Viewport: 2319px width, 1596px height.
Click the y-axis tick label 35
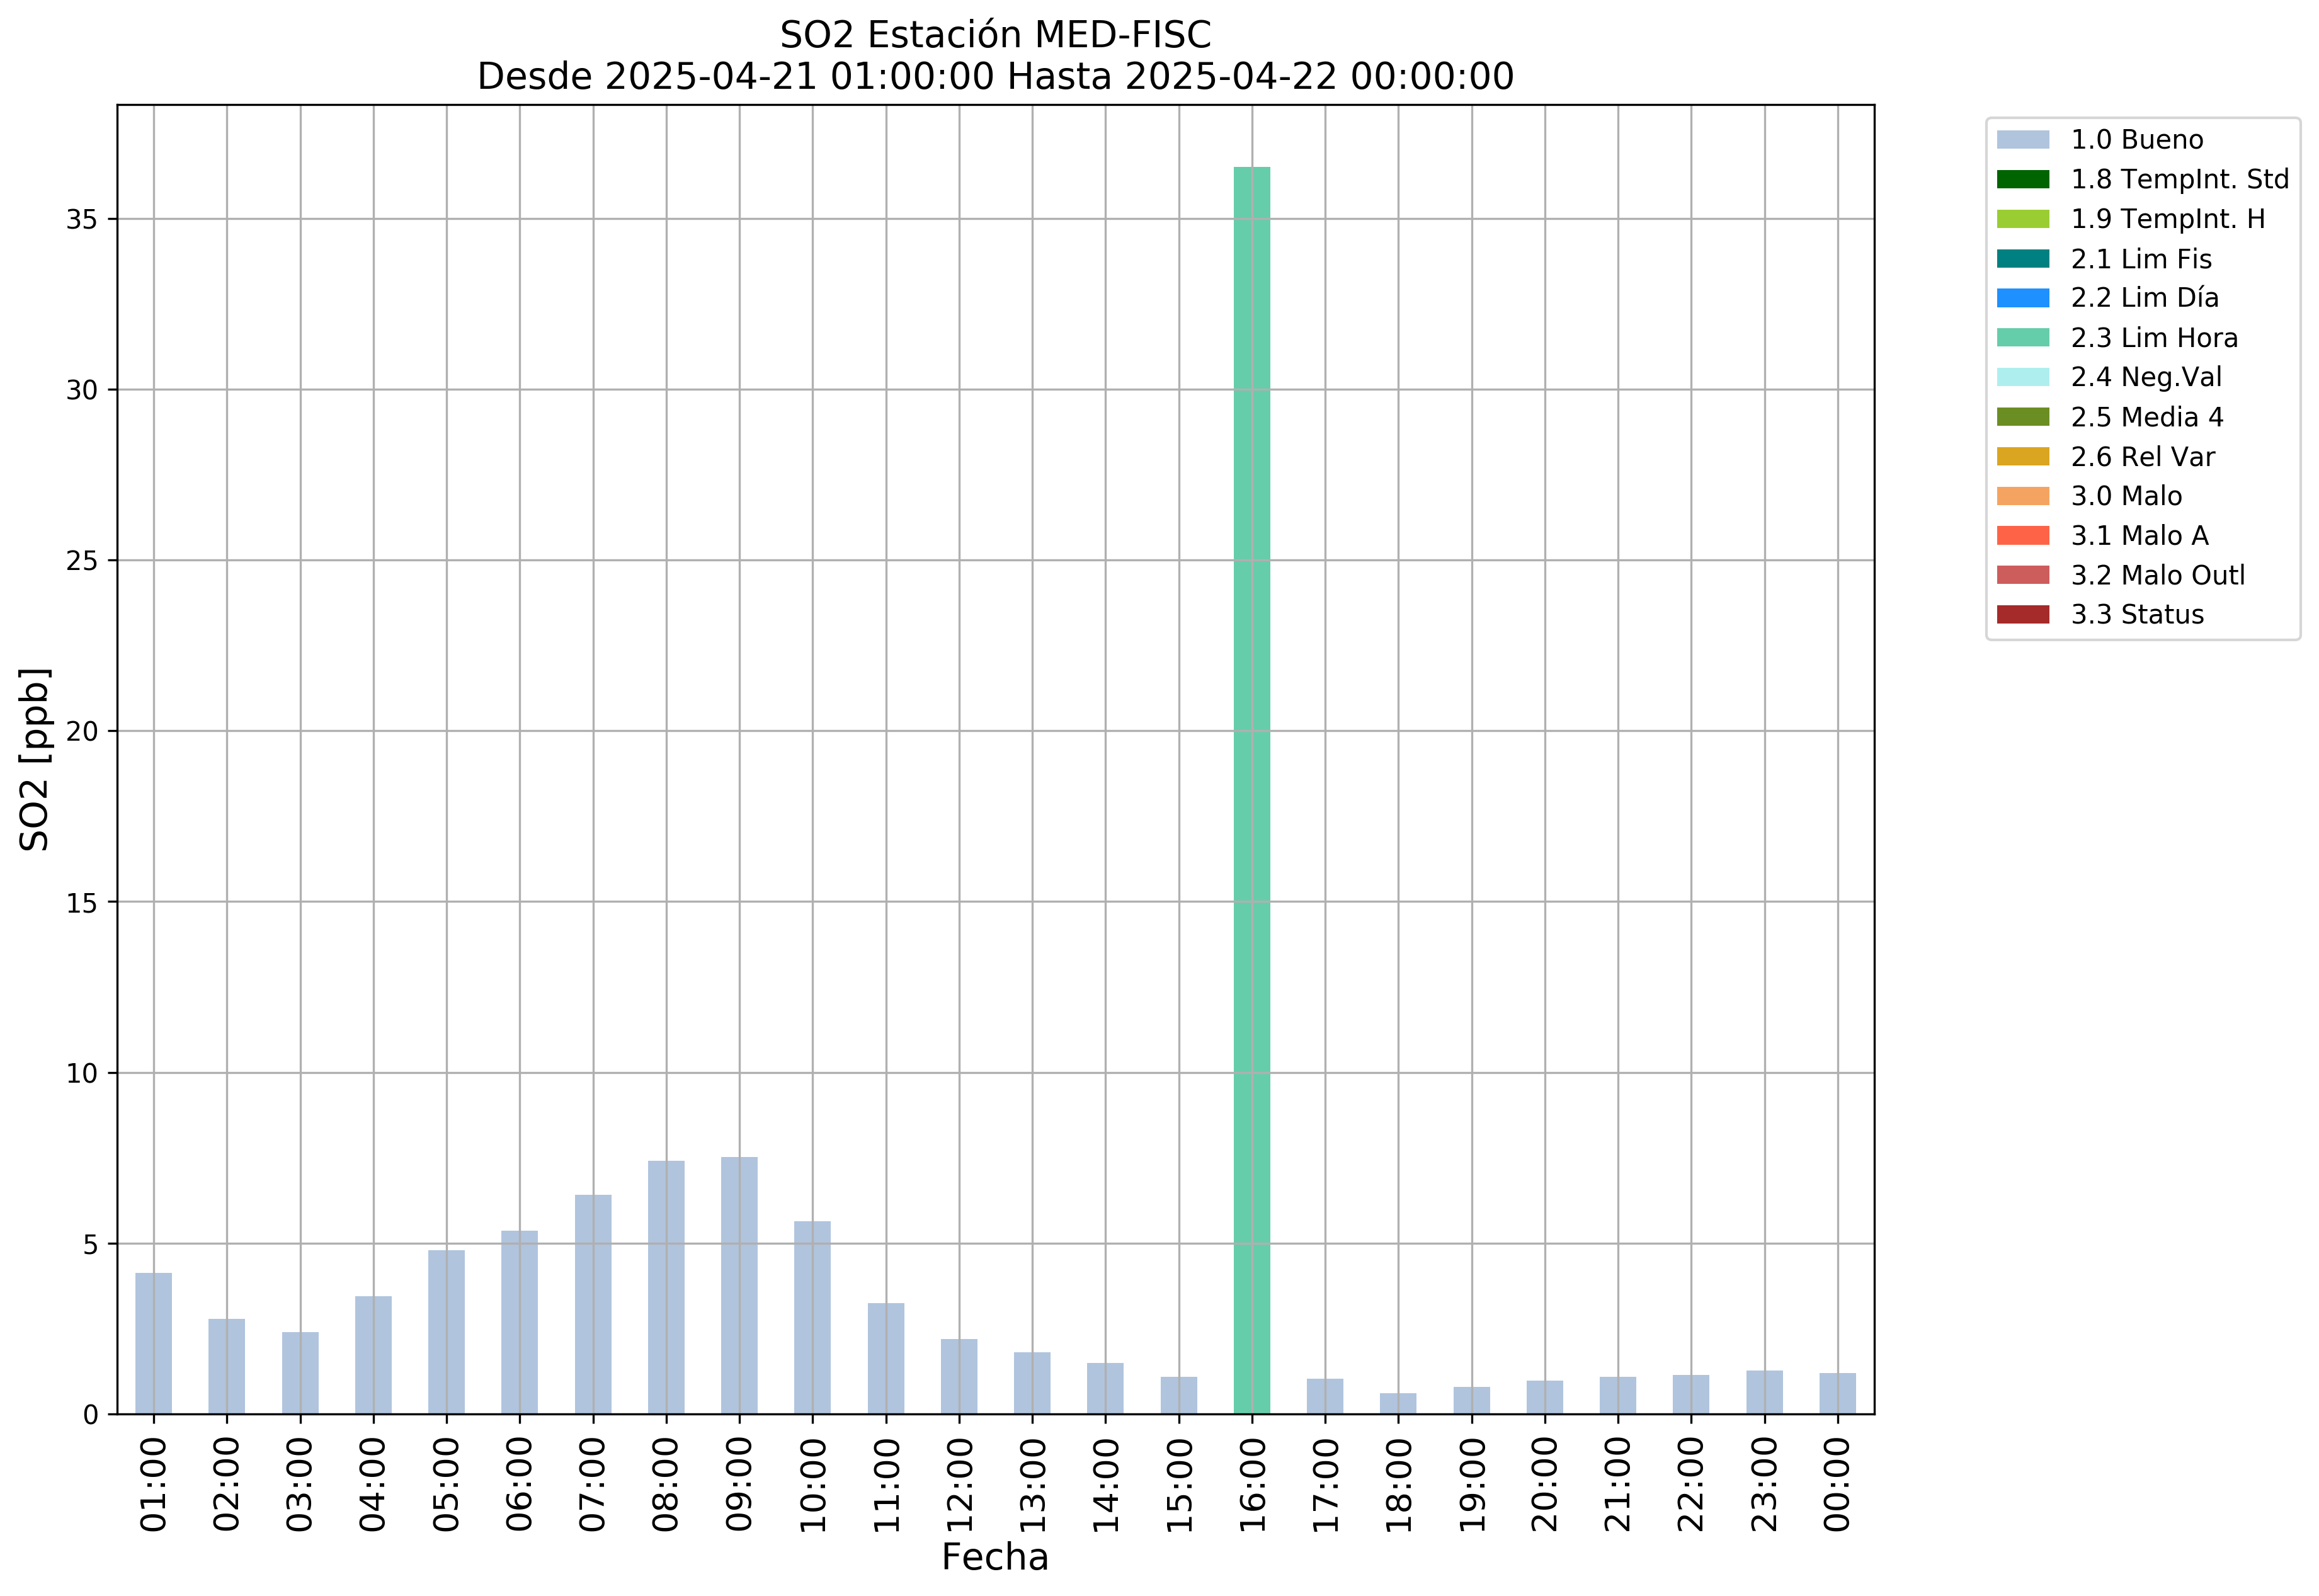(x=82, y=220)
